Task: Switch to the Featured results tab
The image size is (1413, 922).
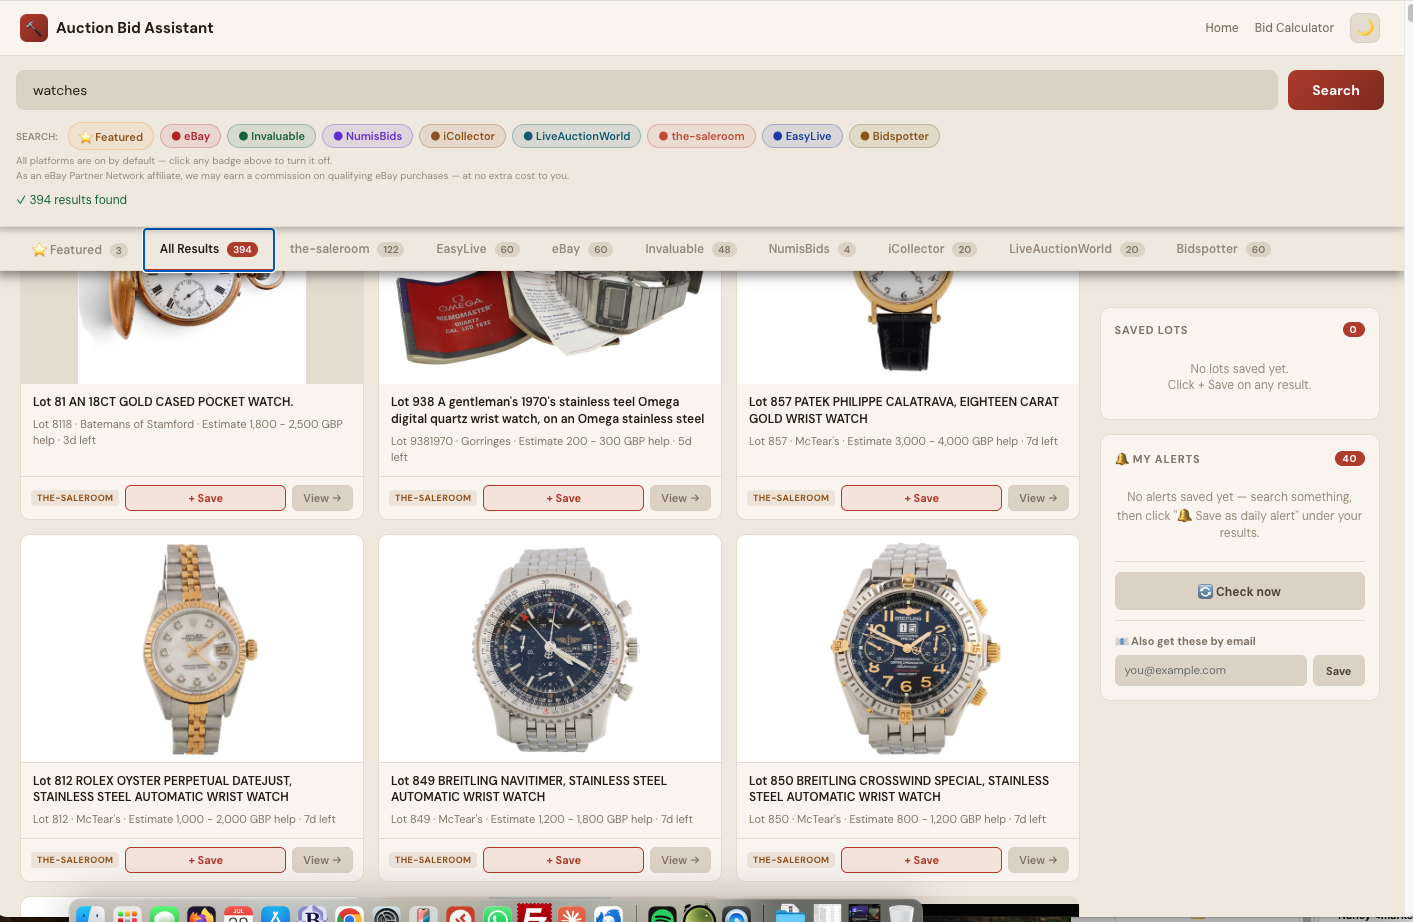Action: [79, 250]
